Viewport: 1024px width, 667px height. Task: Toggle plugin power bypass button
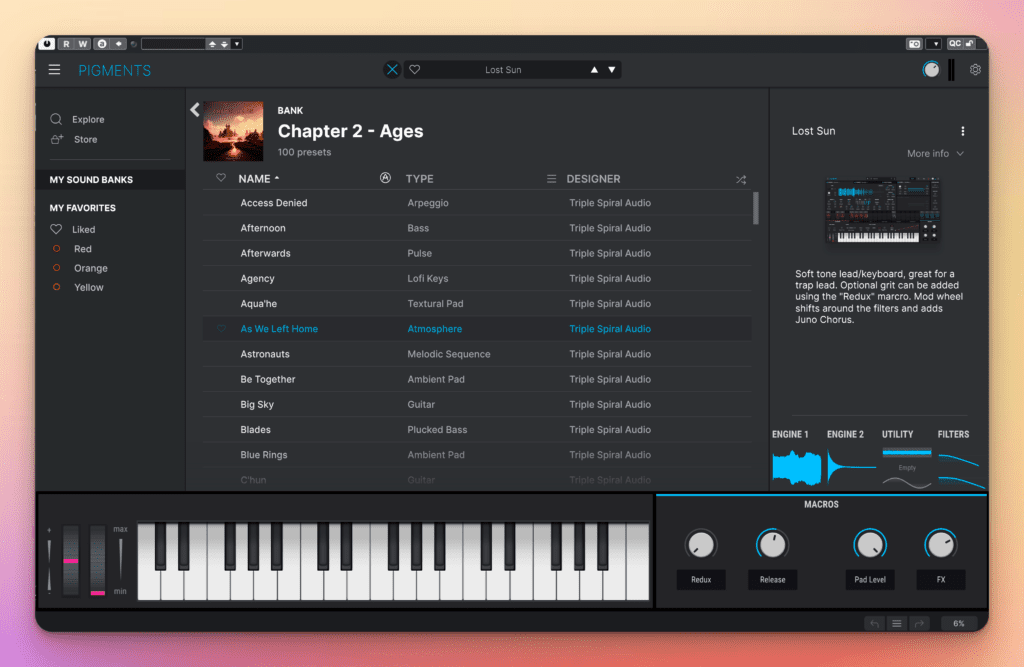47,44
